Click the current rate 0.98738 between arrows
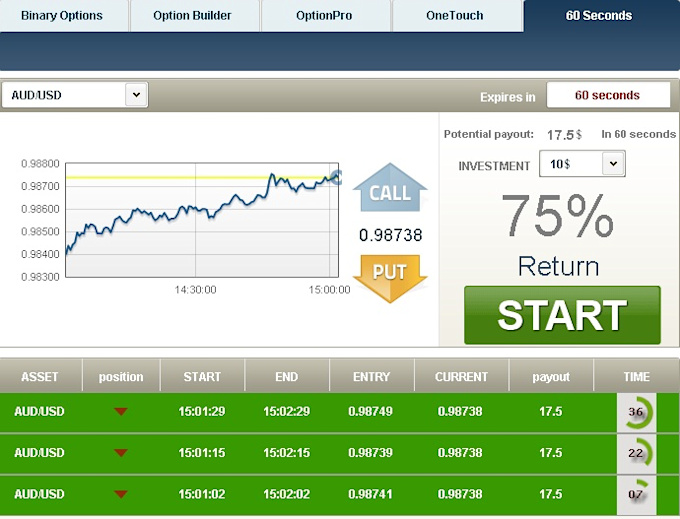 pos(390,235)
